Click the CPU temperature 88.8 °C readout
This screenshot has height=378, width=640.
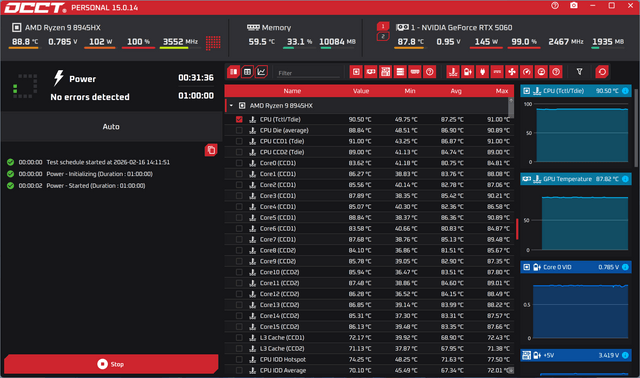[24, 42]
